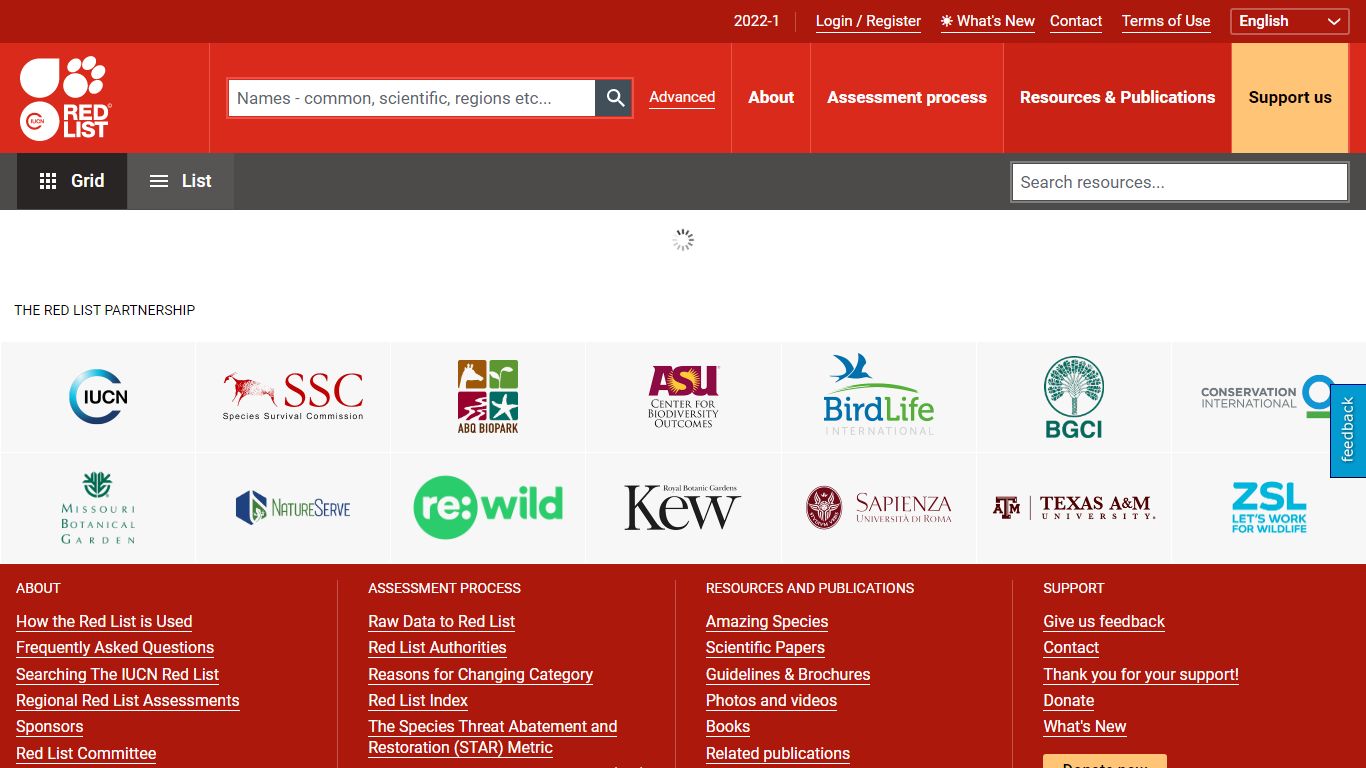The image size is (1366, 768).
Task: Open the ASU Center for Biodiversity Outcomes logo
Action: 683,397
